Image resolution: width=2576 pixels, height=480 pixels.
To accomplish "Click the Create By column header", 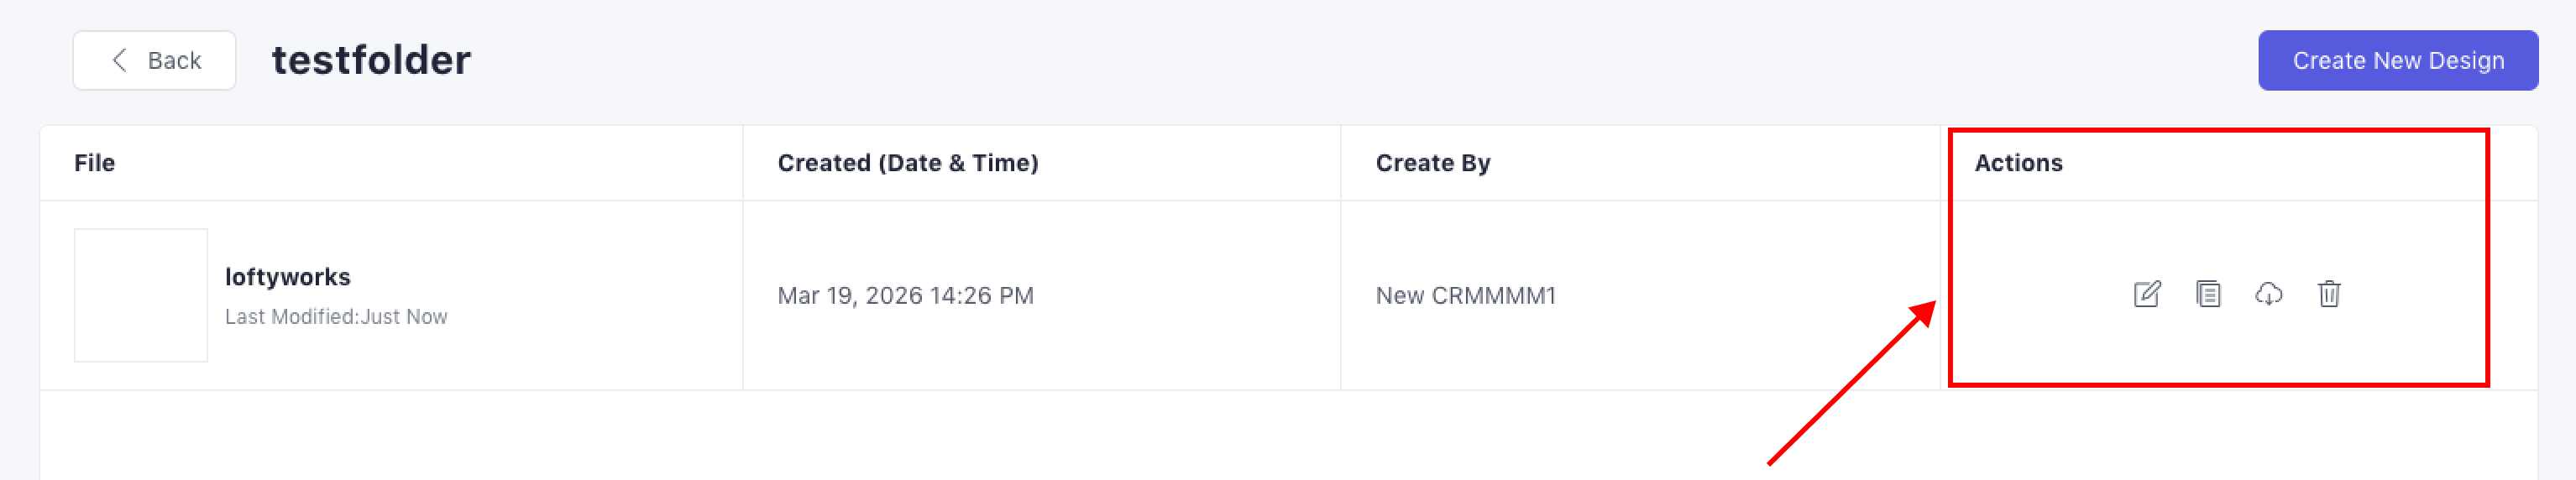I will 1432,163.
